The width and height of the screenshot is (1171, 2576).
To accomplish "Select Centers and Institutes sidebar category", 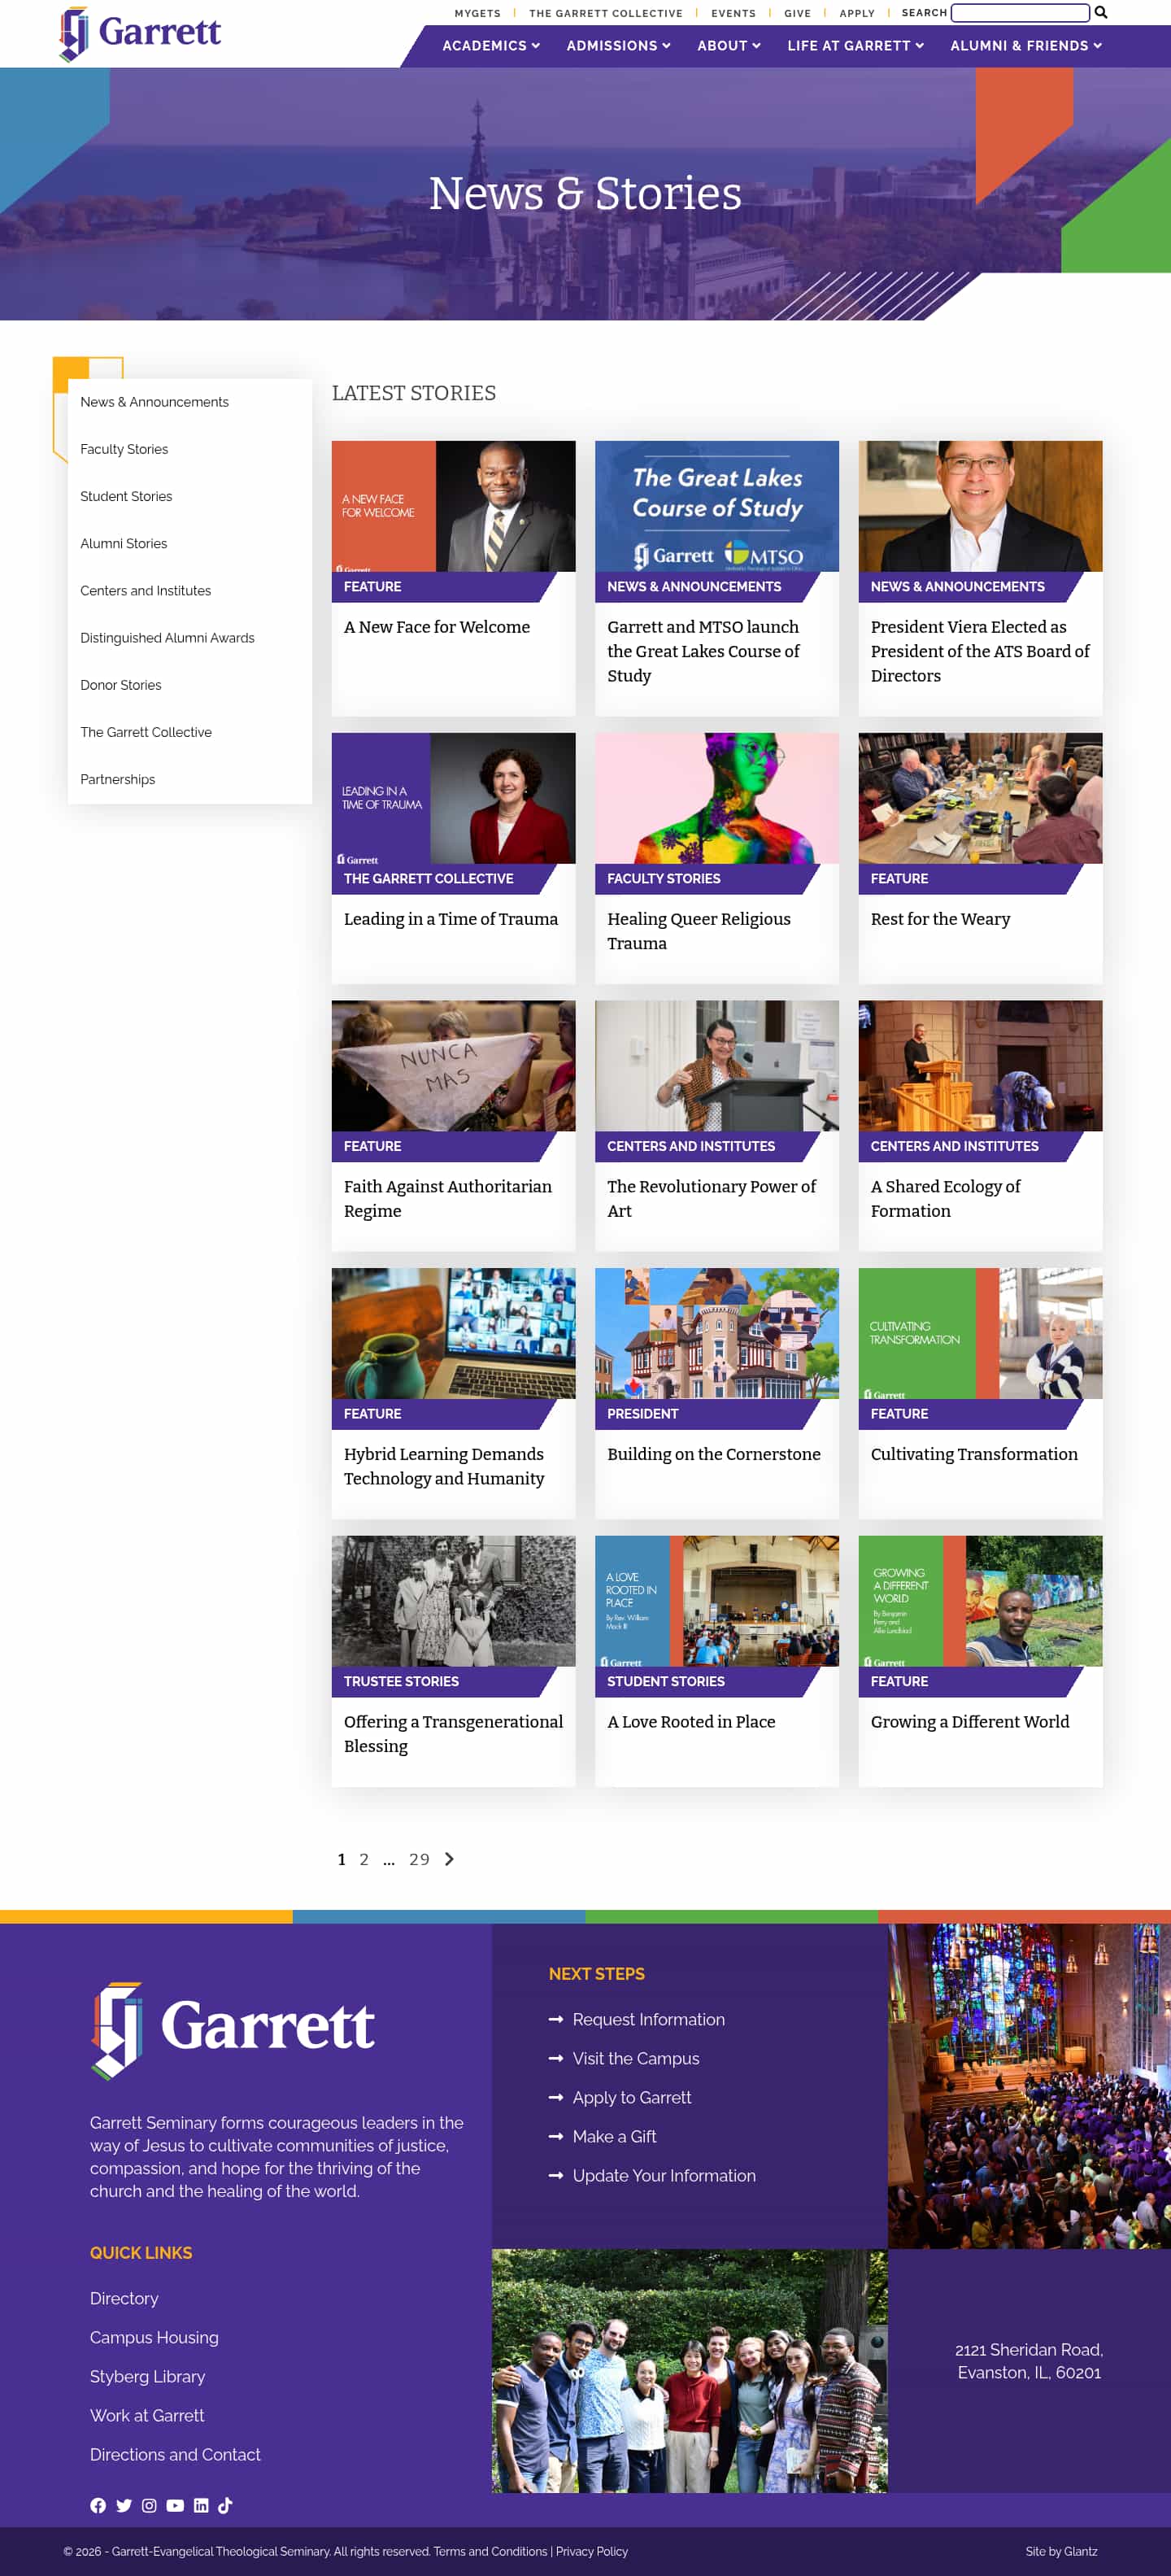I will [146, 590].
